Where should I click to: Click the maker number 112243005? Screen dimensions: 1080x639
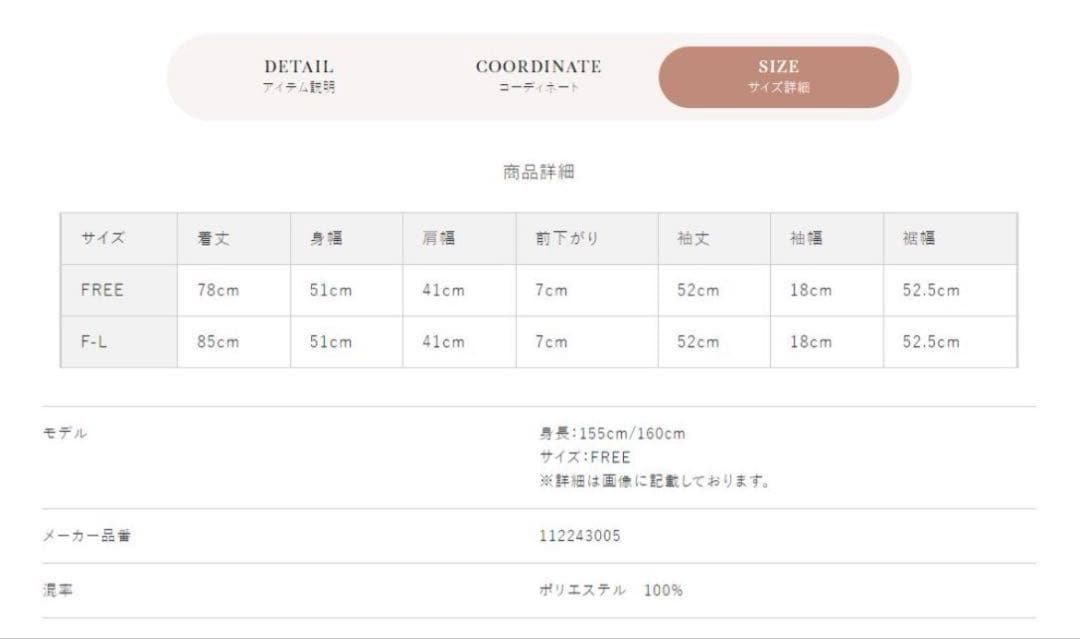[579, 536]
